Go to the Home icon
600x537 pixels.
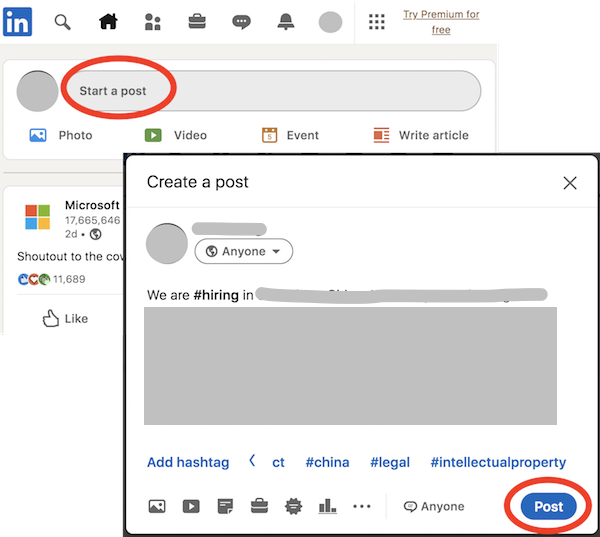tap(108, 21)
